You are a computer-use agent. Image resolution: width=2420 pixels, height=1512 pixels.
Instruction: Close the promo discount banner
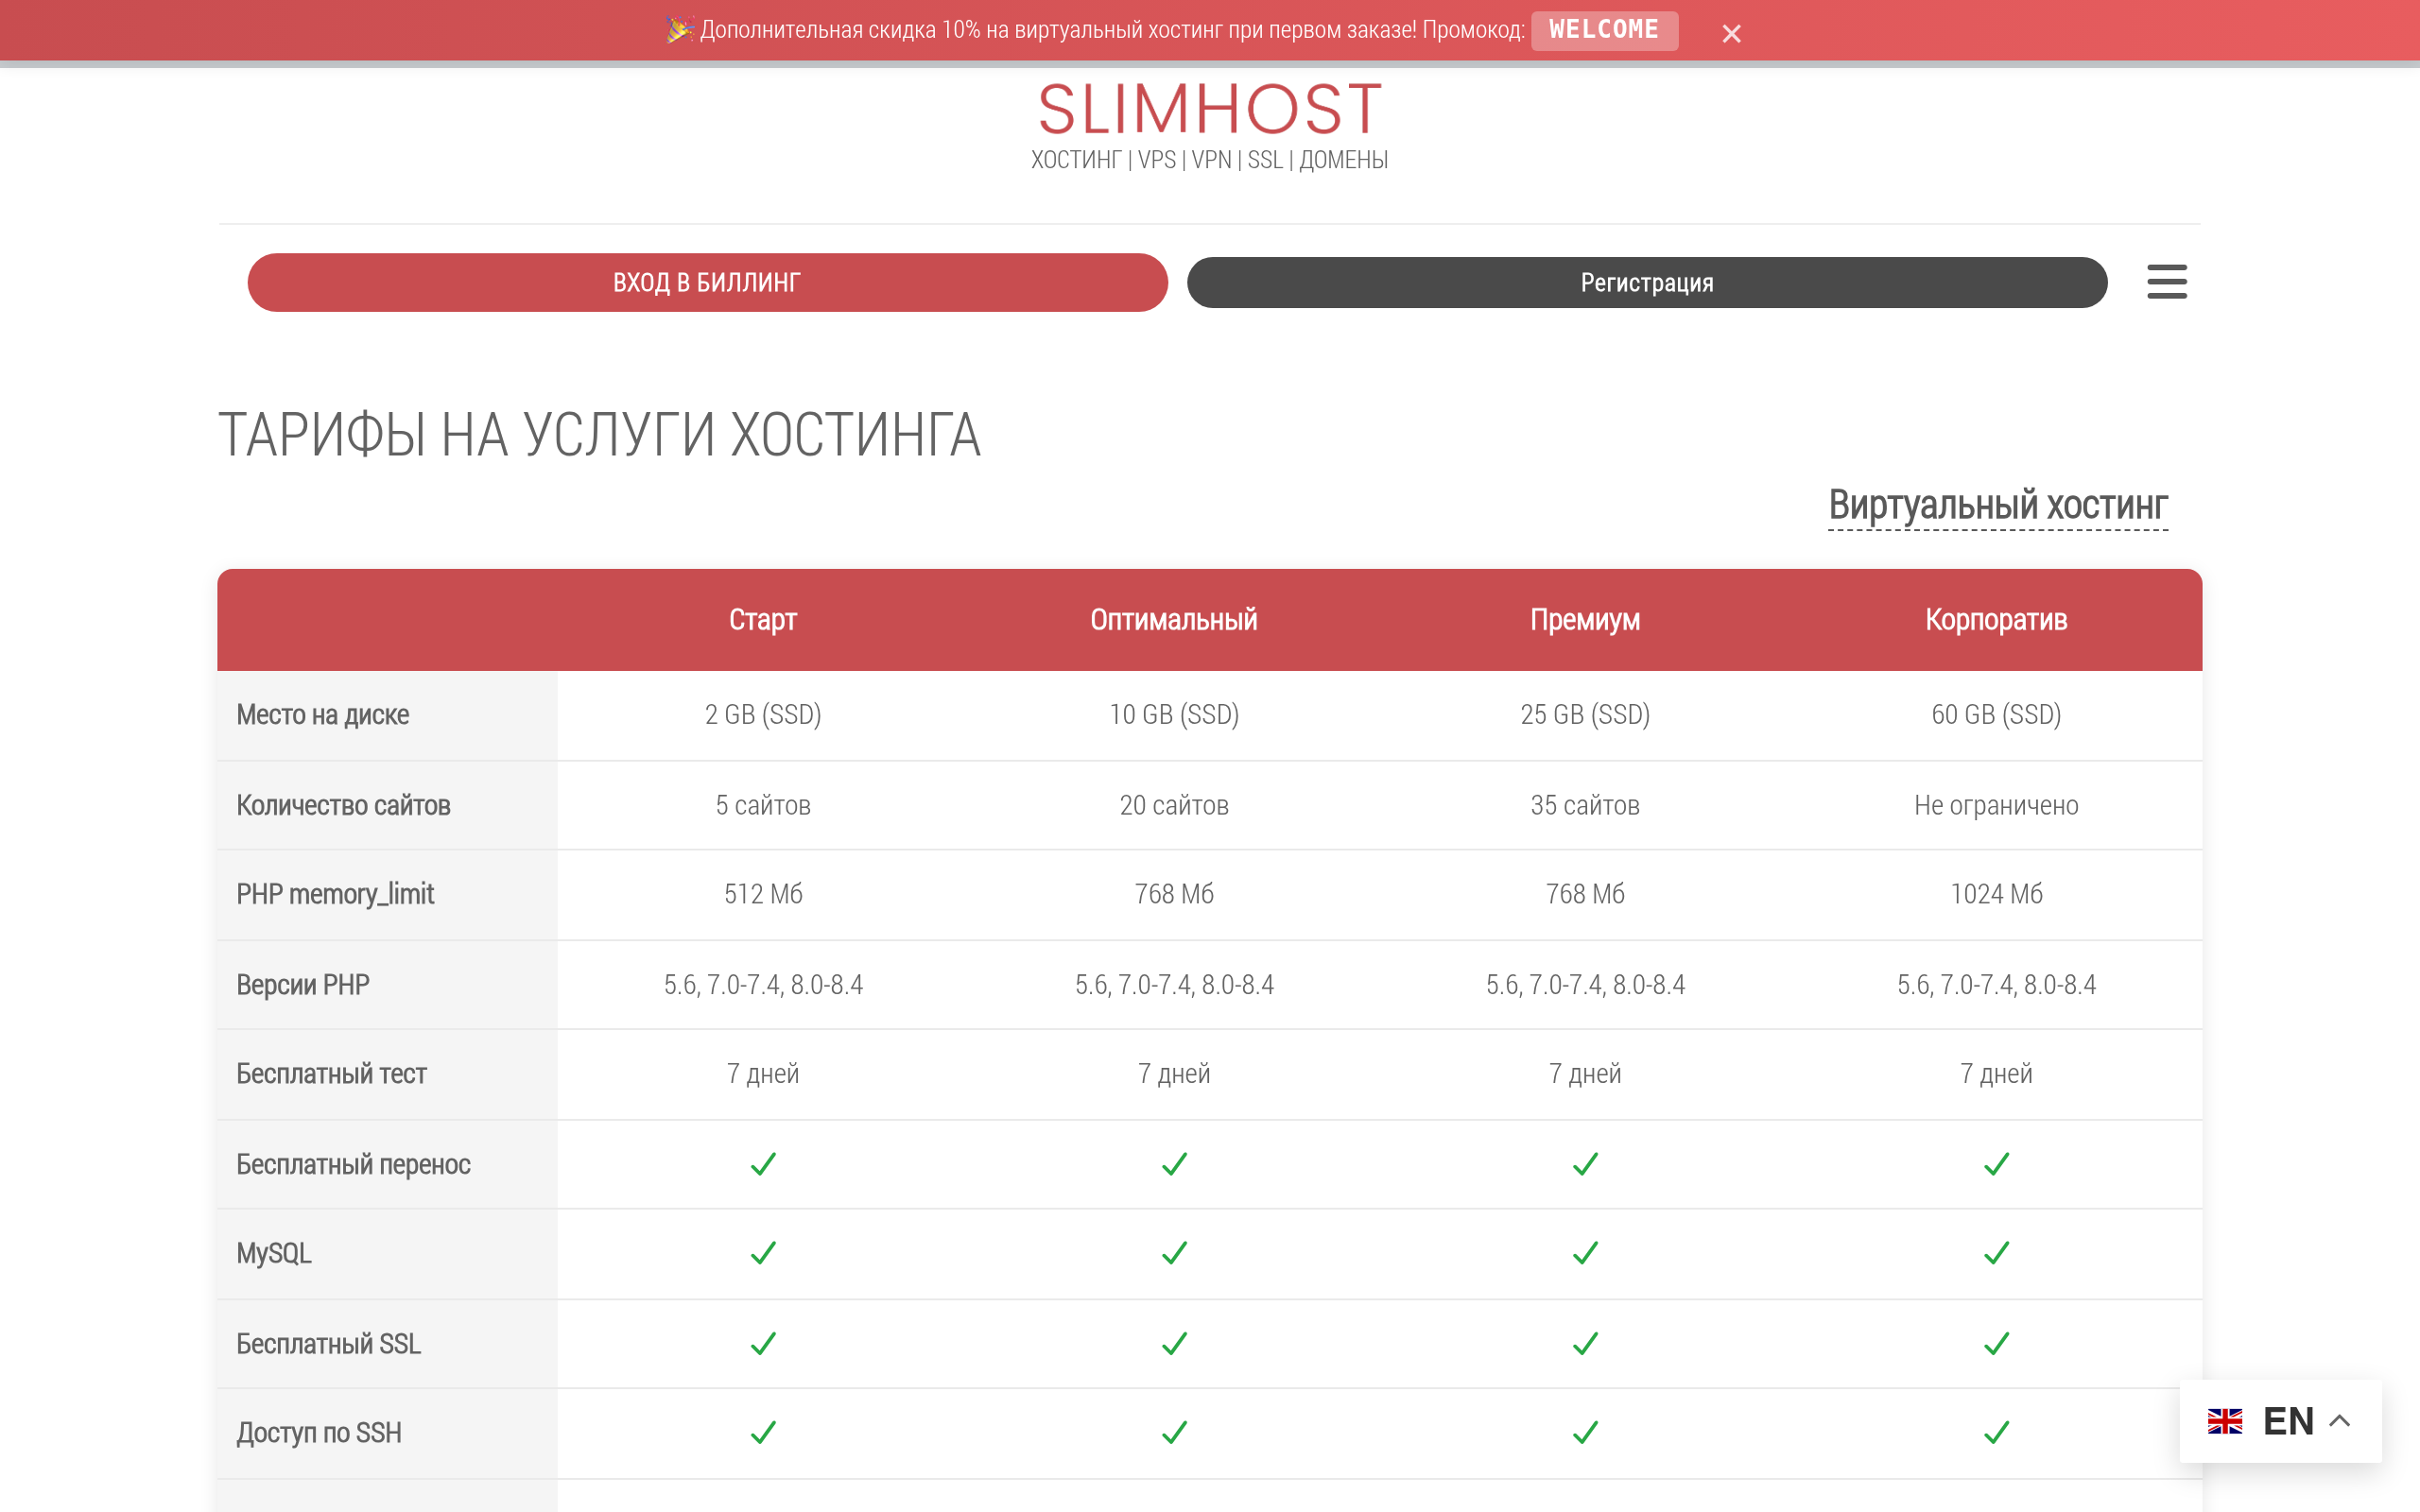pos(1731,34)
